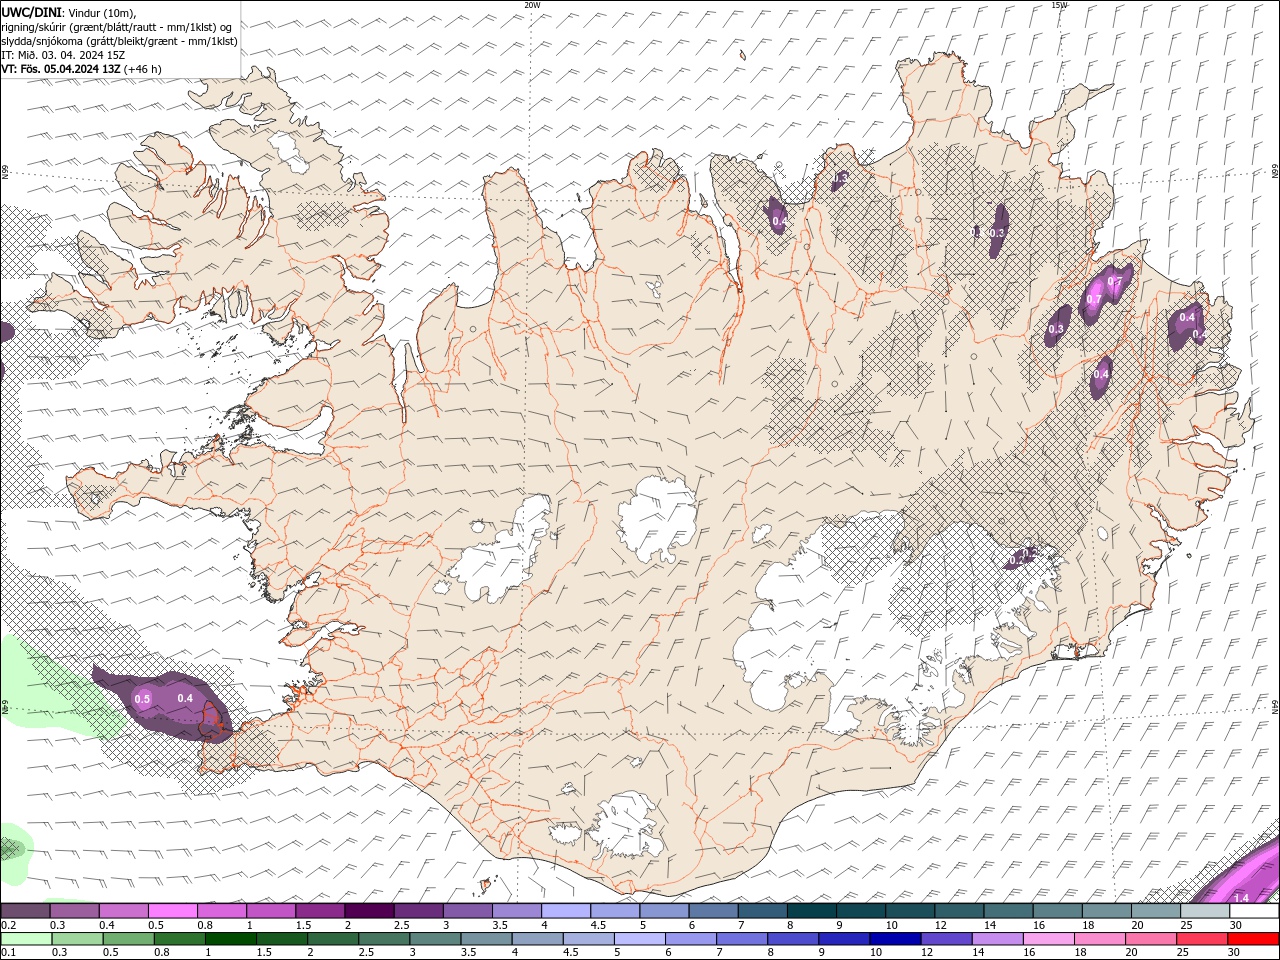
Task: Select the light green 0.1 rain legend swatch
Action: (x=25, y=939)
